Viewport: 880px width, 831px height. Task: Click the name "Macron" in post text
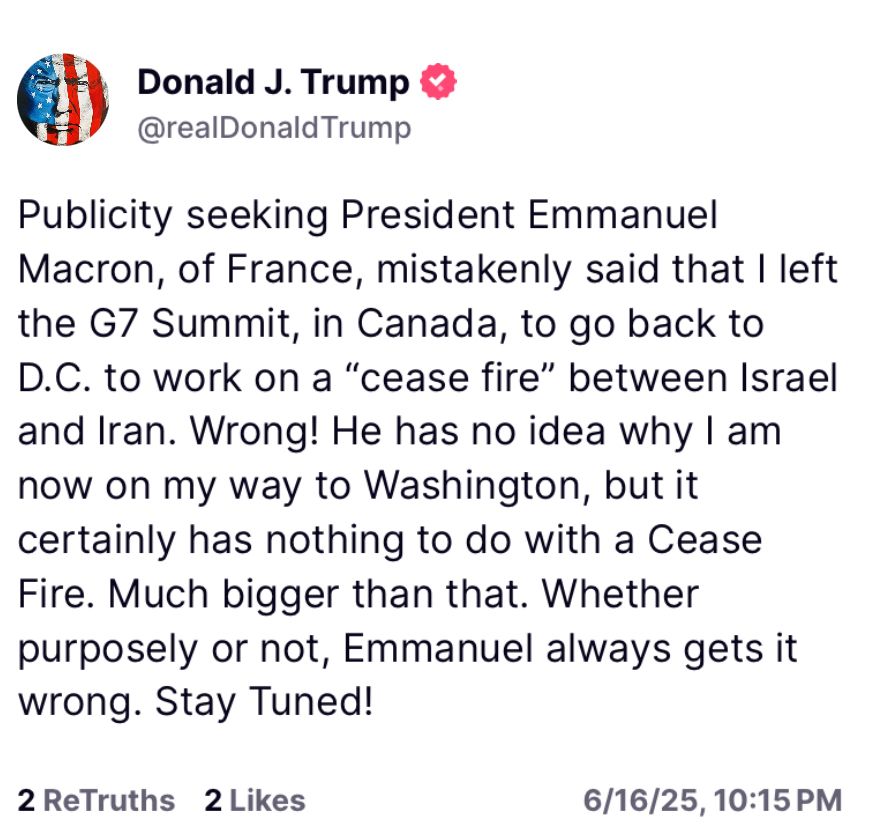coord(85,271)
